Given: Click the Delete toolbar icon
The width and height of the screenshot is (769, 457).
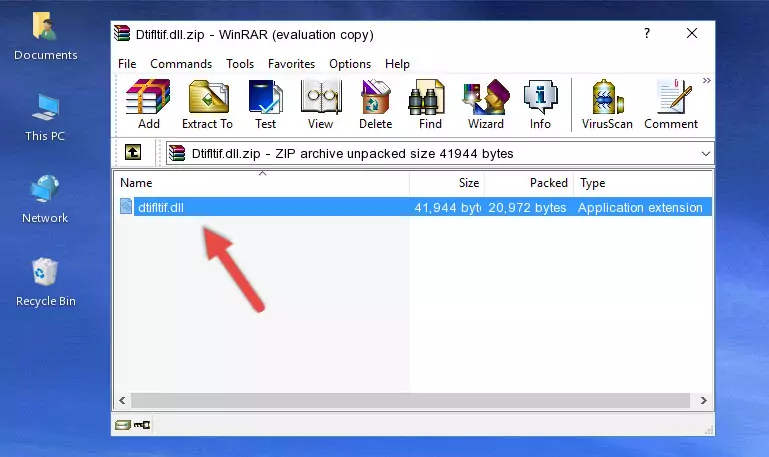Looking at the screenshot, I should pos(376,104).
